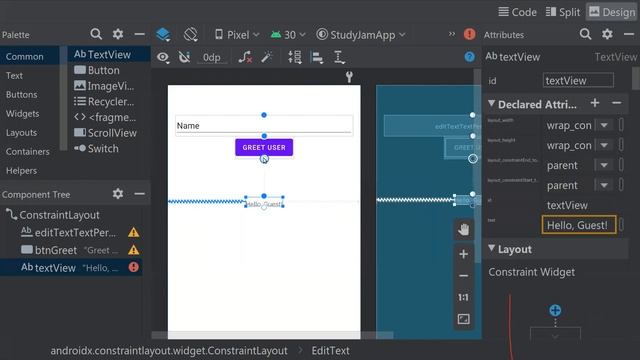Image resolution: width=640 pixels, height=360 pixels.
Task: Open second parent constraint dropdown arrow
Action: click(x=604, y=185)
